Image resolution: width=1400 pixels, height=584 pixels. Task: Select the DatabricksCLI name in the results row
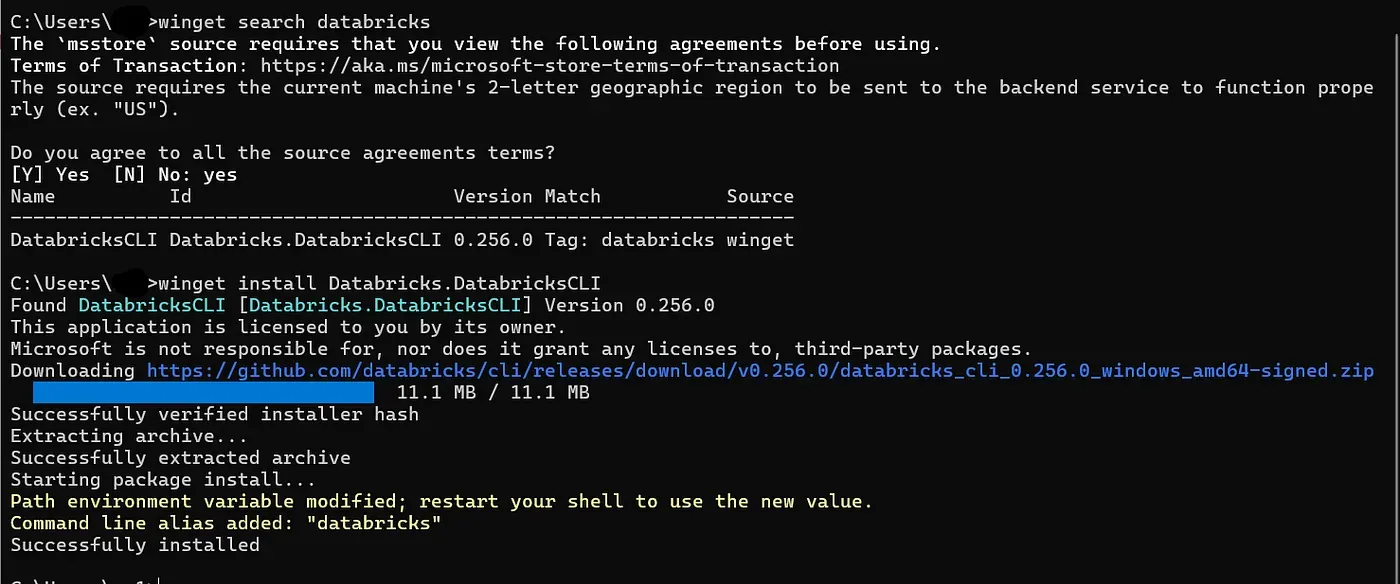[84, 240]
